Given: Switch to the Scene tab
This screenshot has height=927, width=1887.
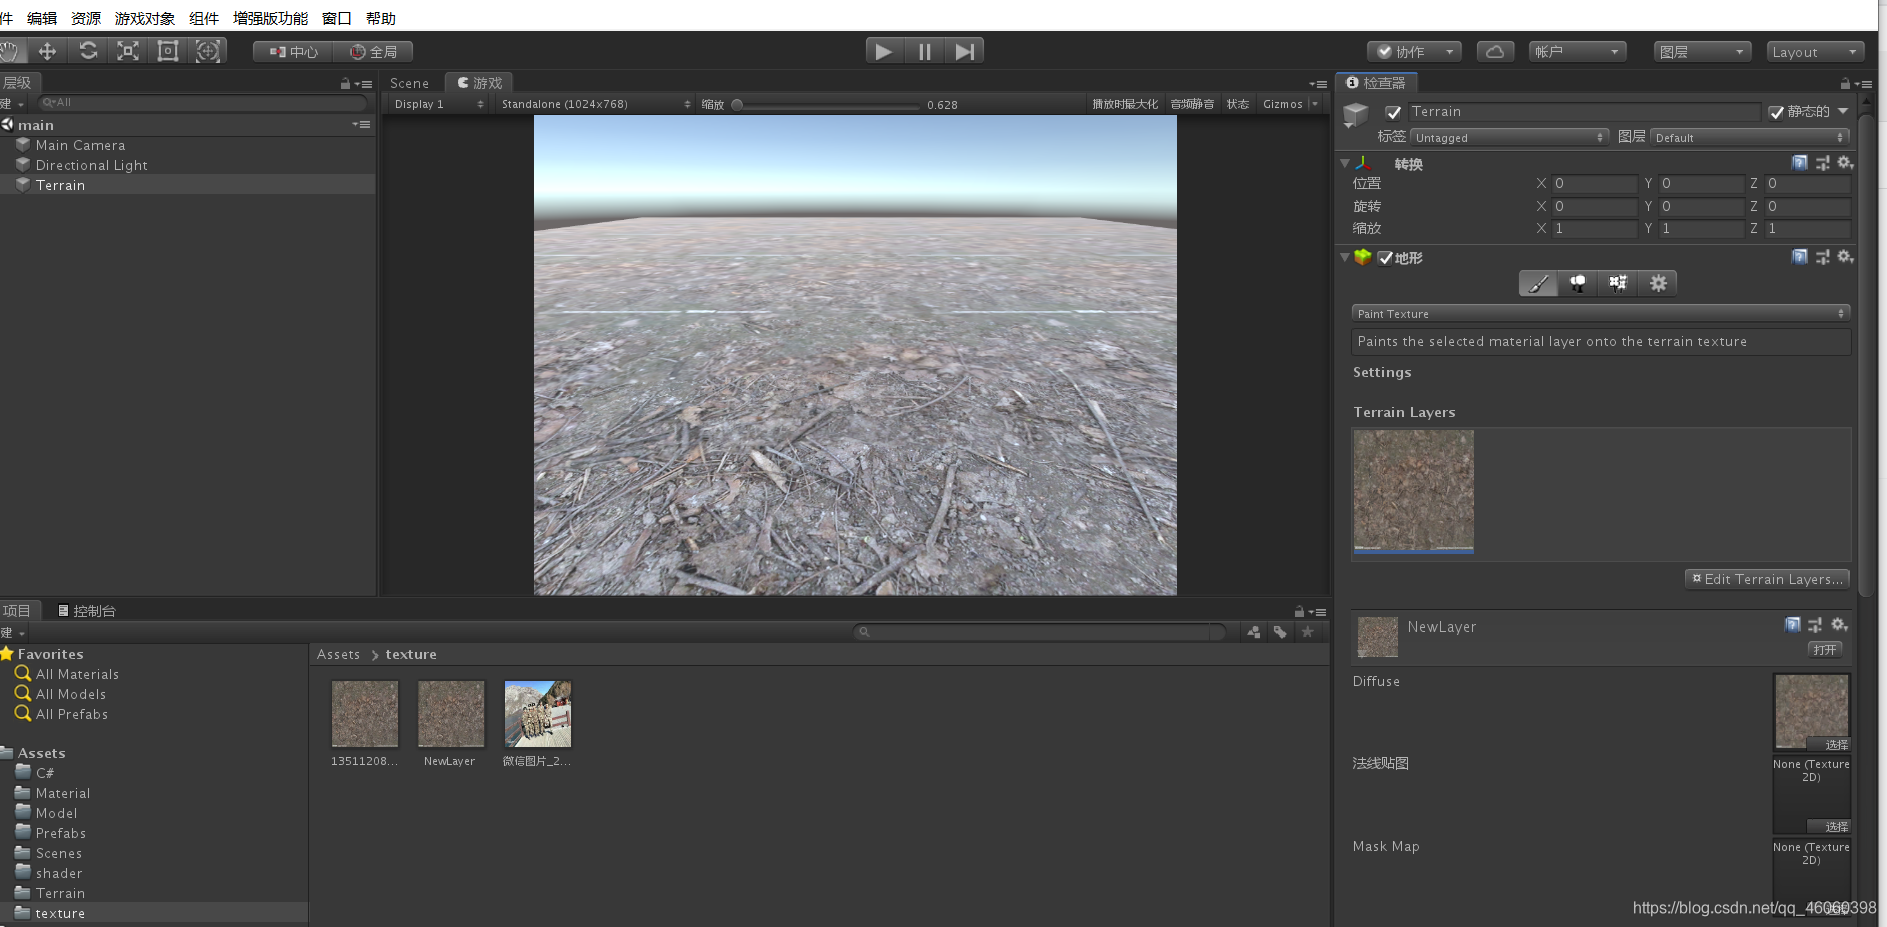Looking at the screenshot, I should (x=410, y=83).
